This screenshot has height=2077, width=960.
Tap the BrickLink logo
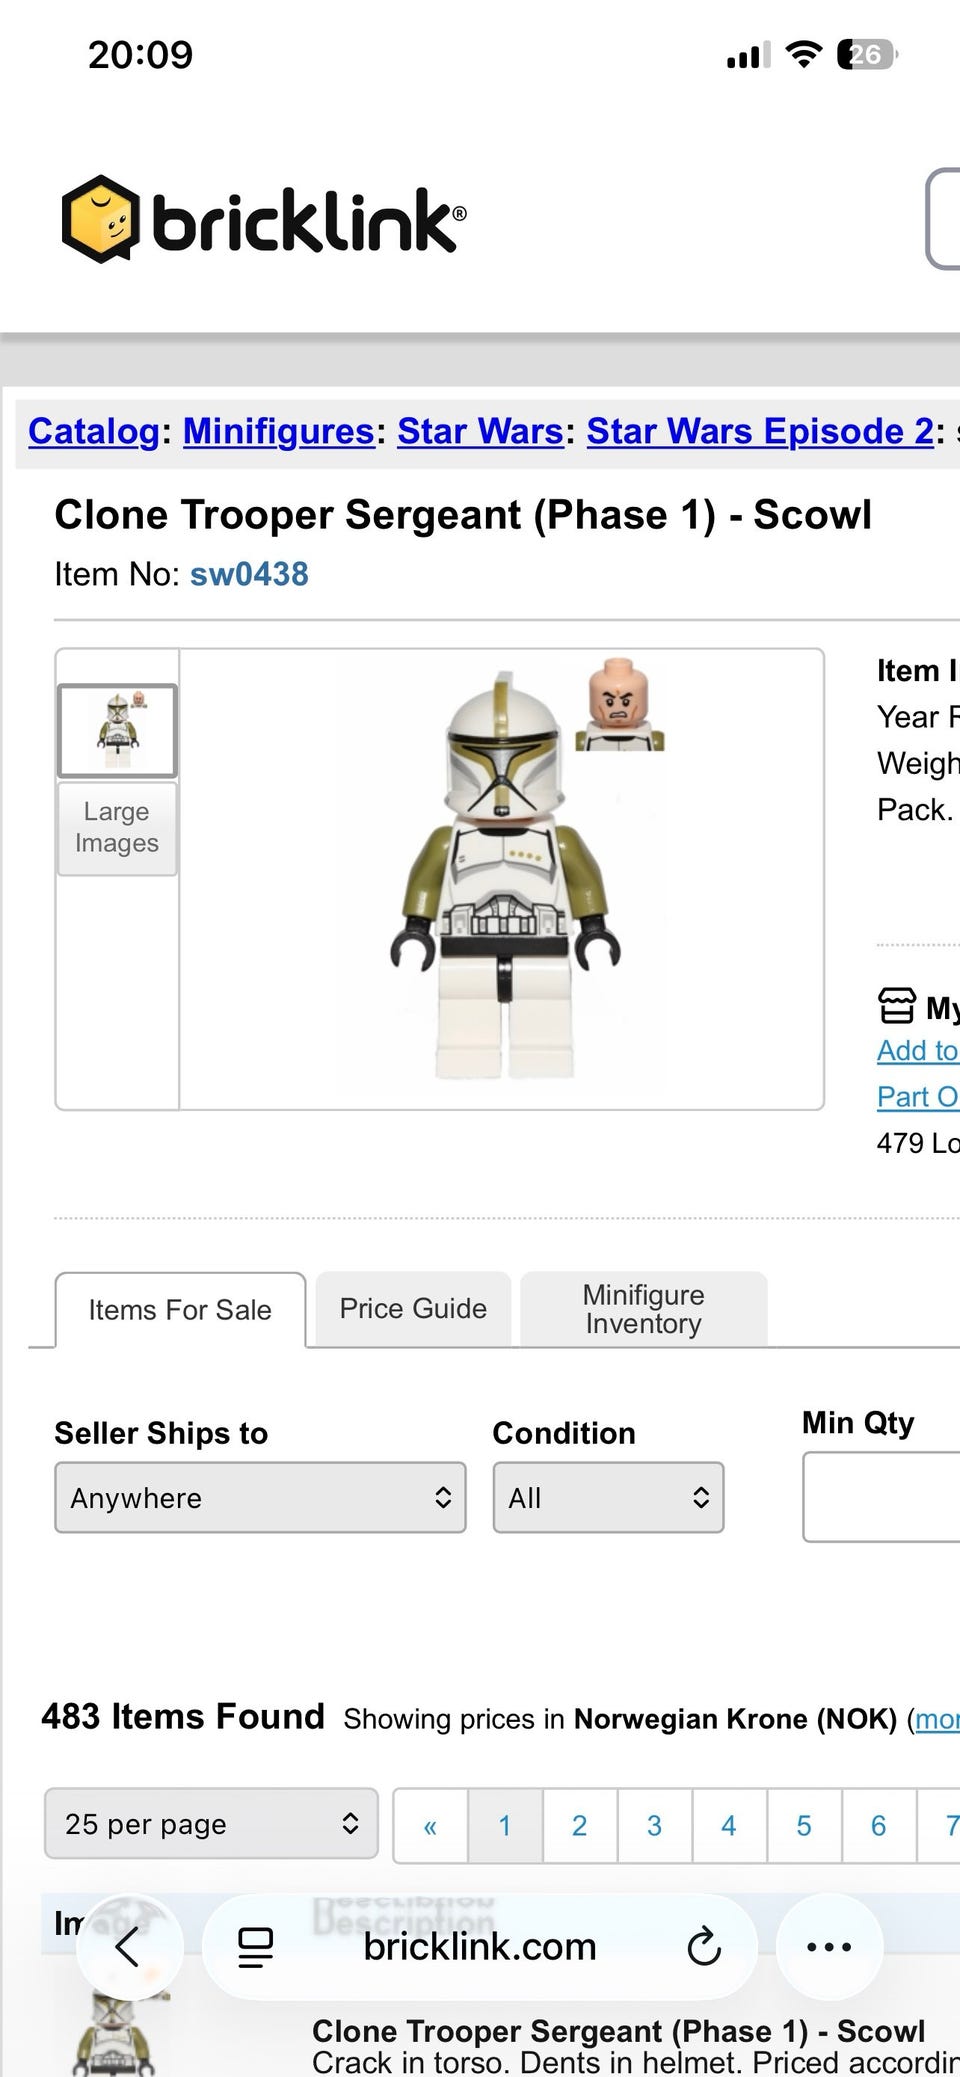point(263,219)
